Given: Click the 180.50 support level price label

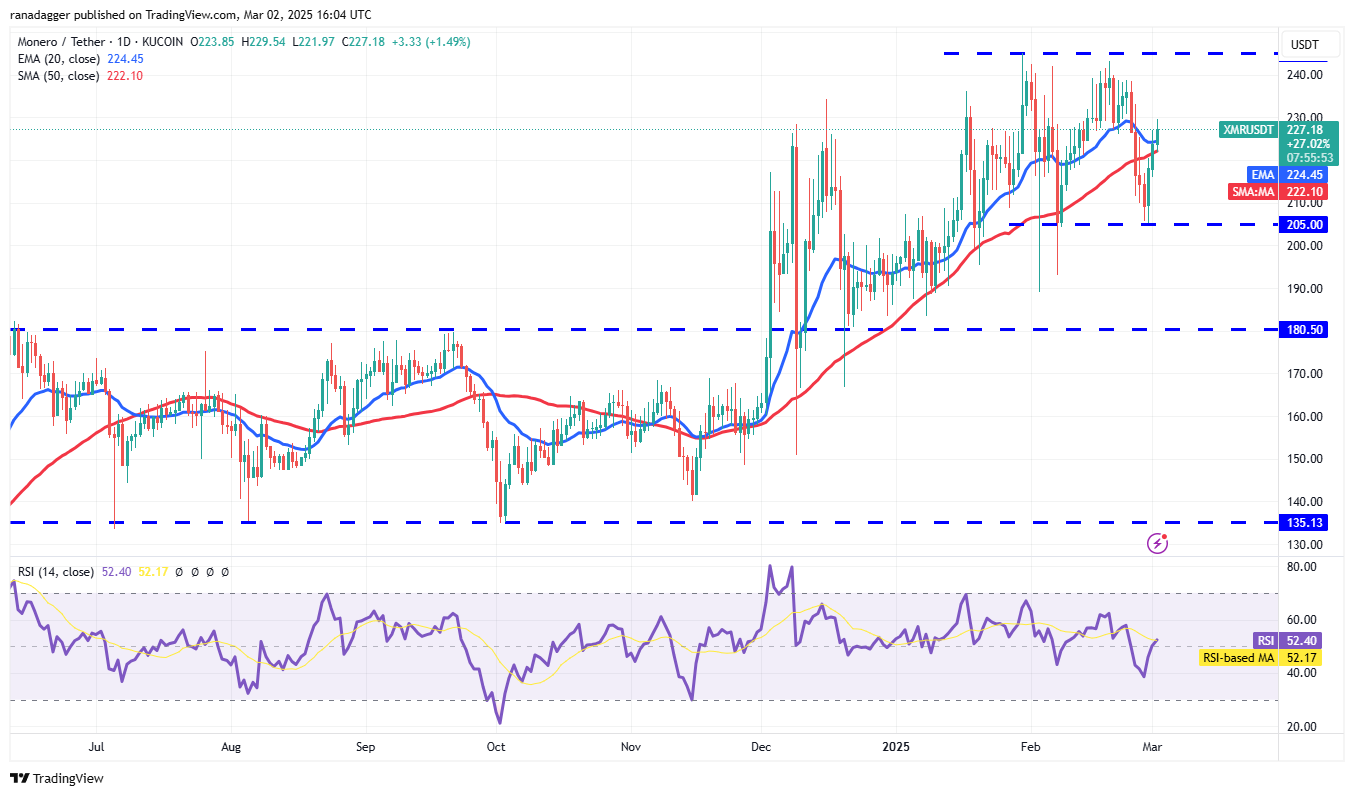Looking at the screenshot, I should click(1301, 328).
